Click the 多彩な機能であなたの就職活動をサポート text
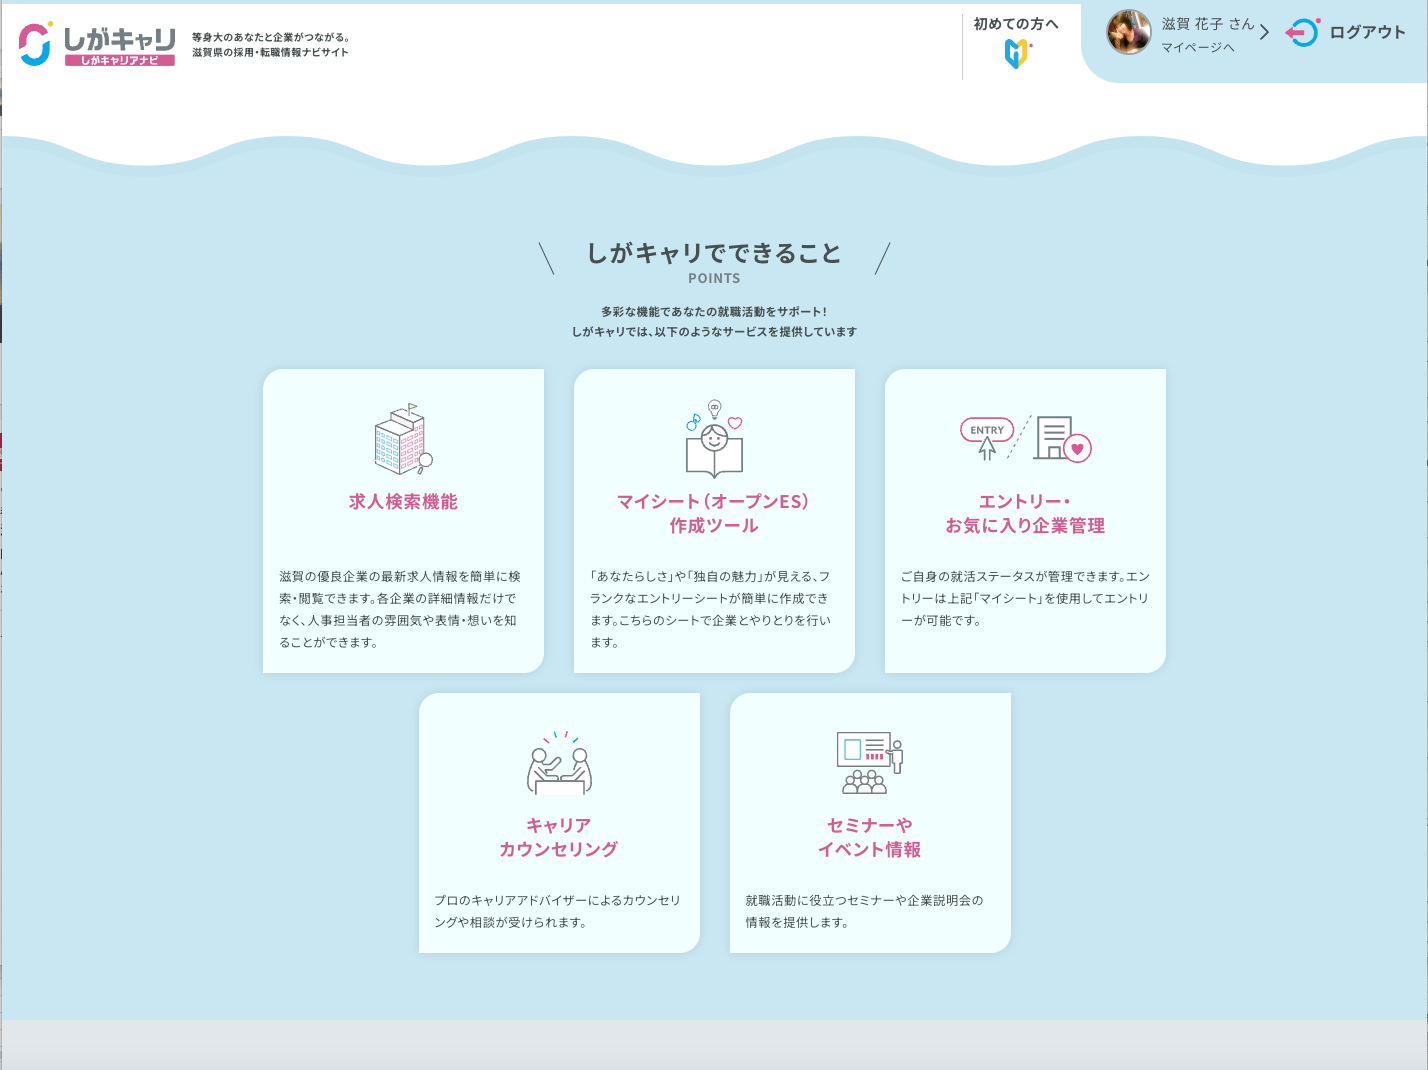Screen dimensions: 1428x1070 [714, 312]
